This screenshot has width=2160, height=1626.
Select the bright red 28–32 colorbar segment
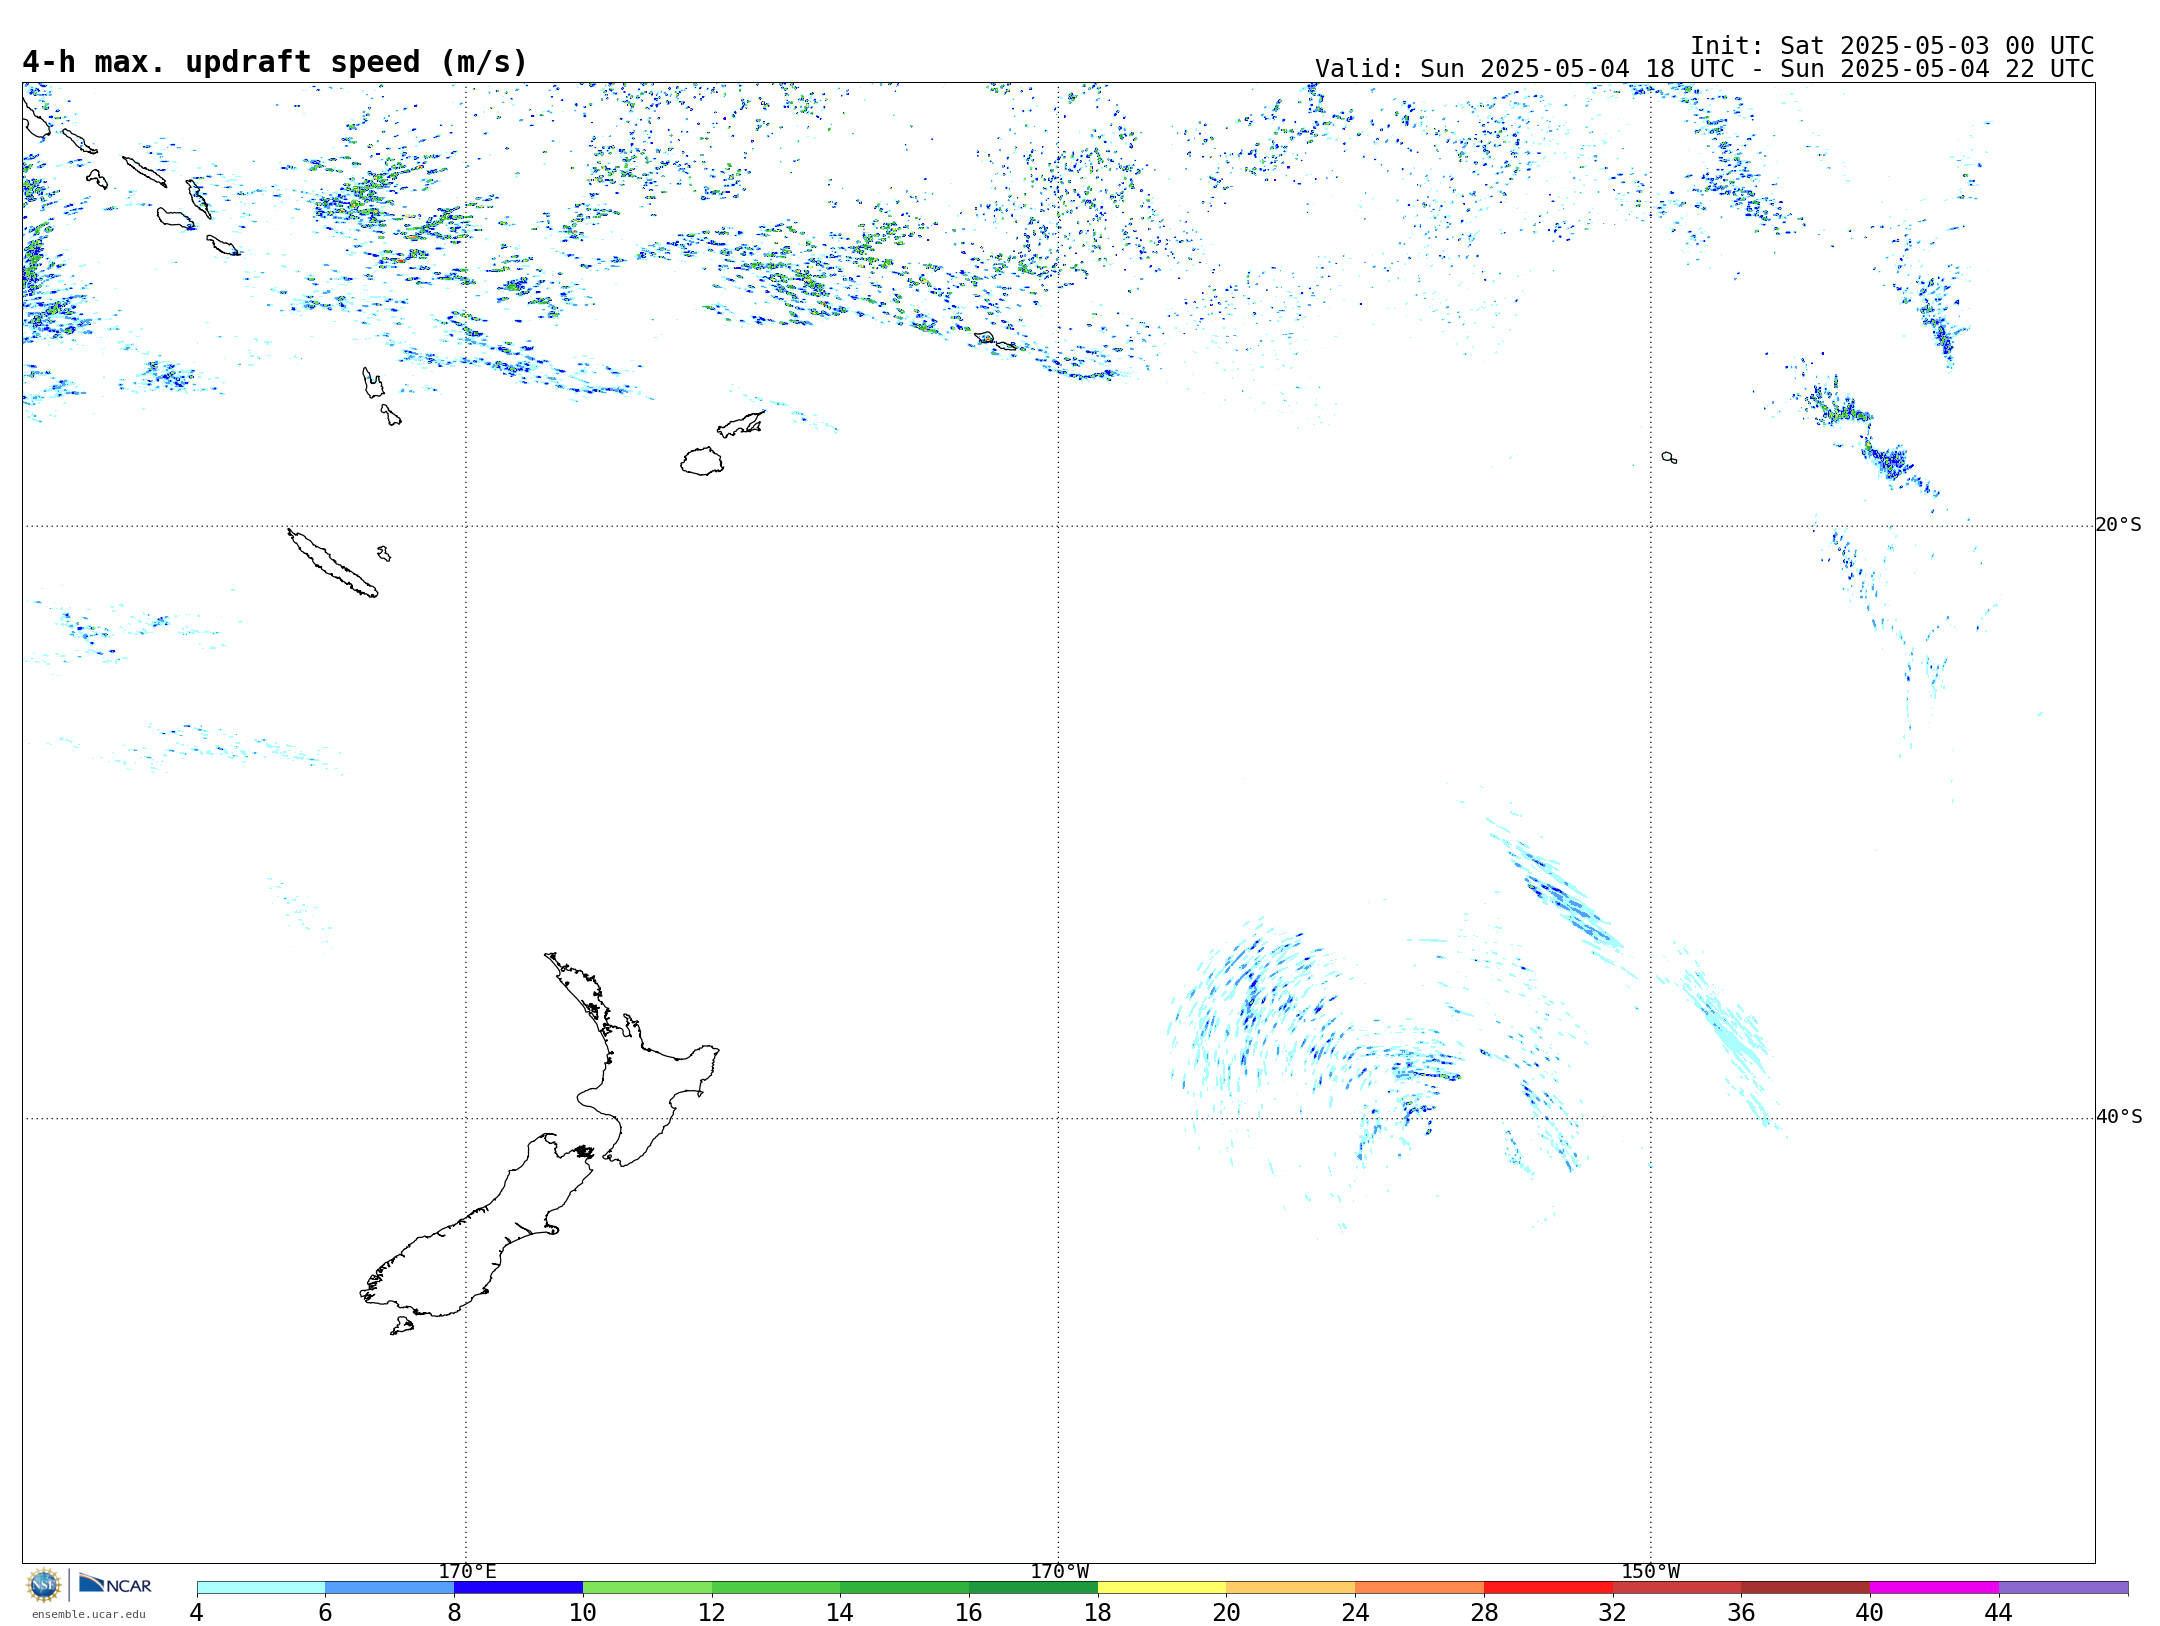(1548, 1588)
